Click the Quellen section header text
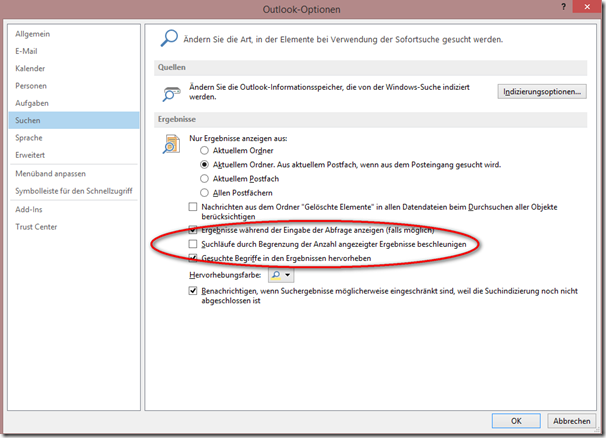606x438 pixels. tap(172, 67)
